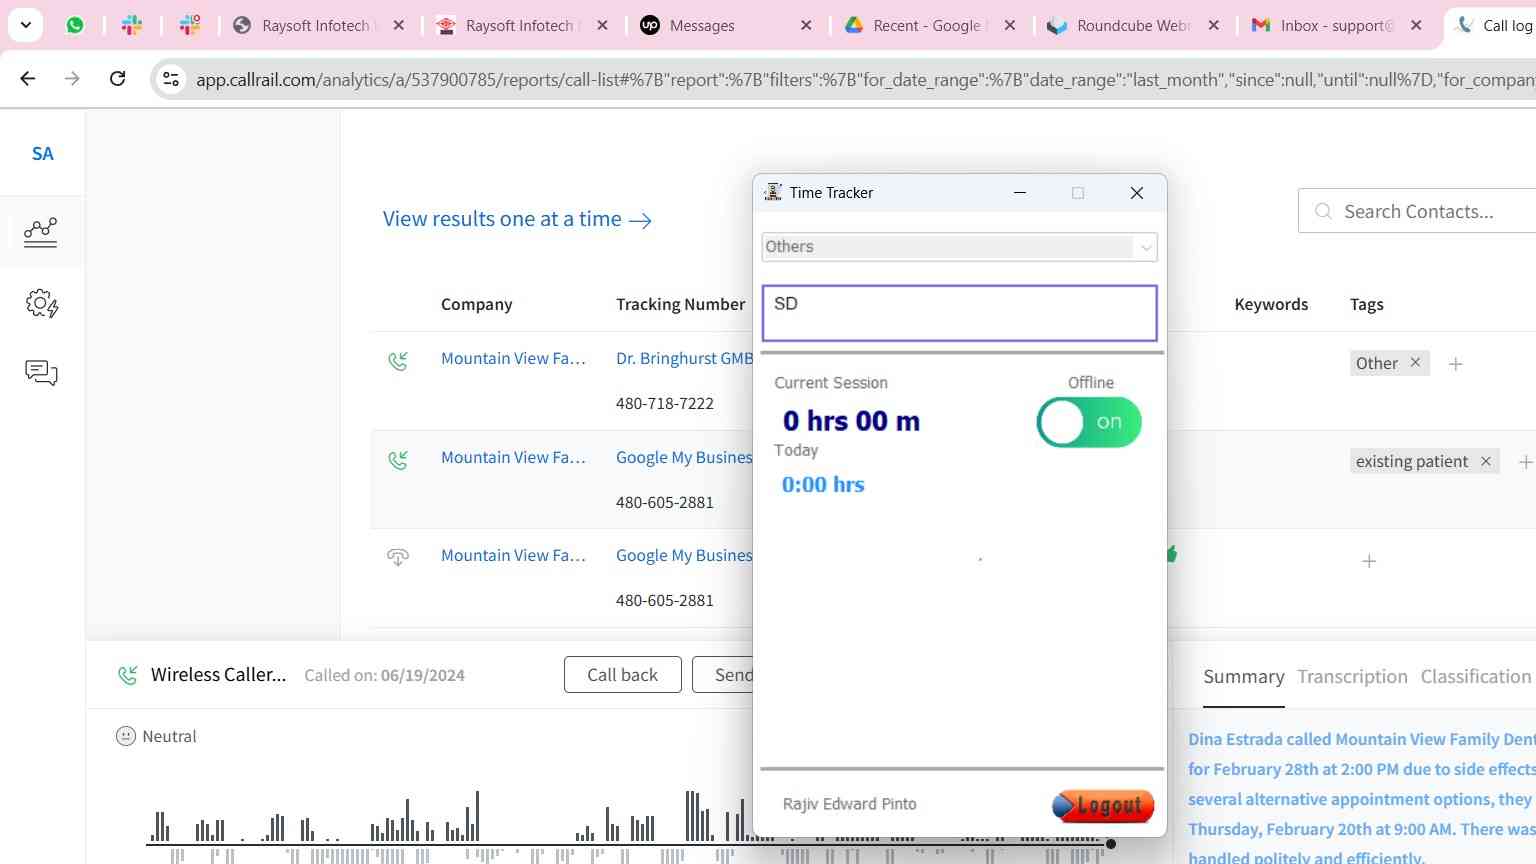The image size is (1536, 864).
Task: Close the Time Tracker window
Action: coord(1136,193)
